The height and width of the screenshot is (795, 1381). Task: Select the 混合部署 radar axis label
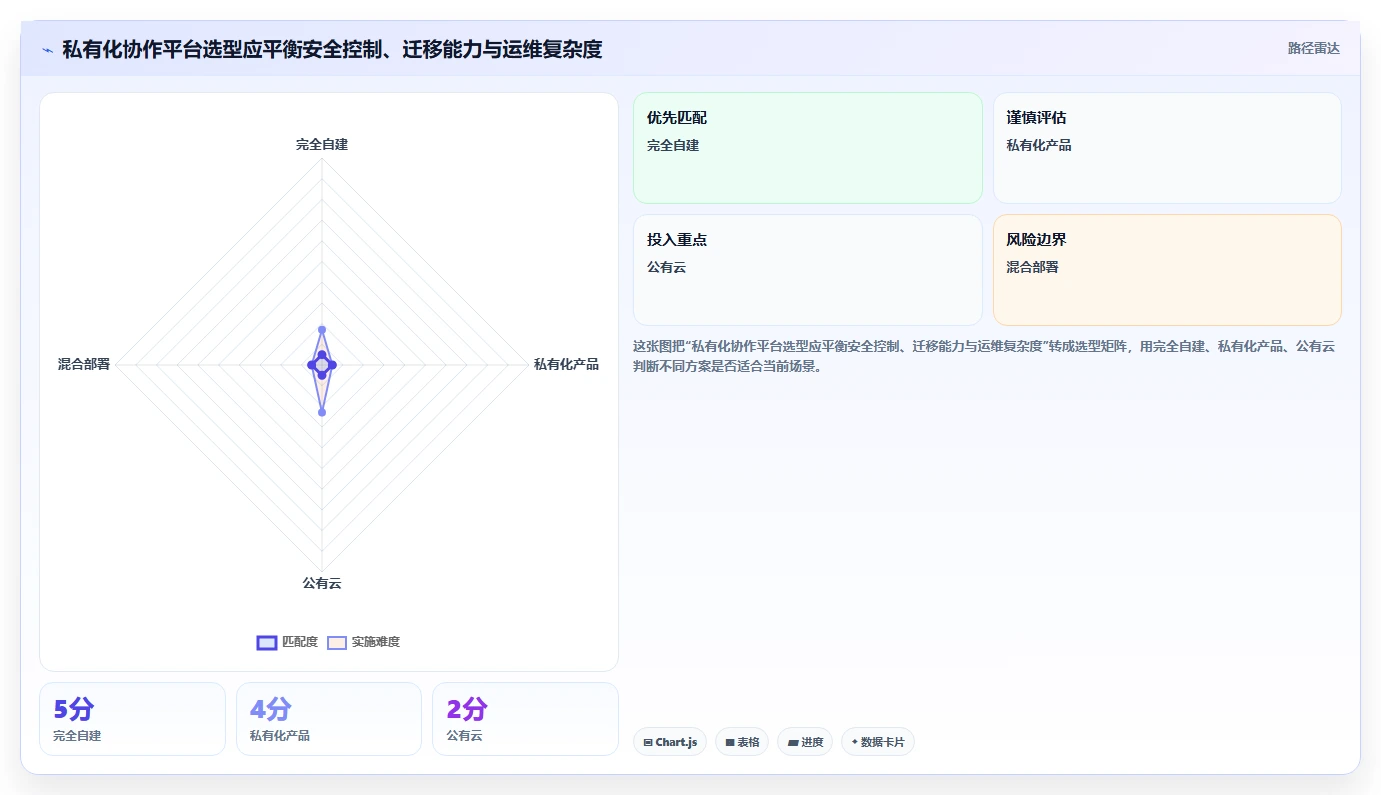tap(84, 364)
